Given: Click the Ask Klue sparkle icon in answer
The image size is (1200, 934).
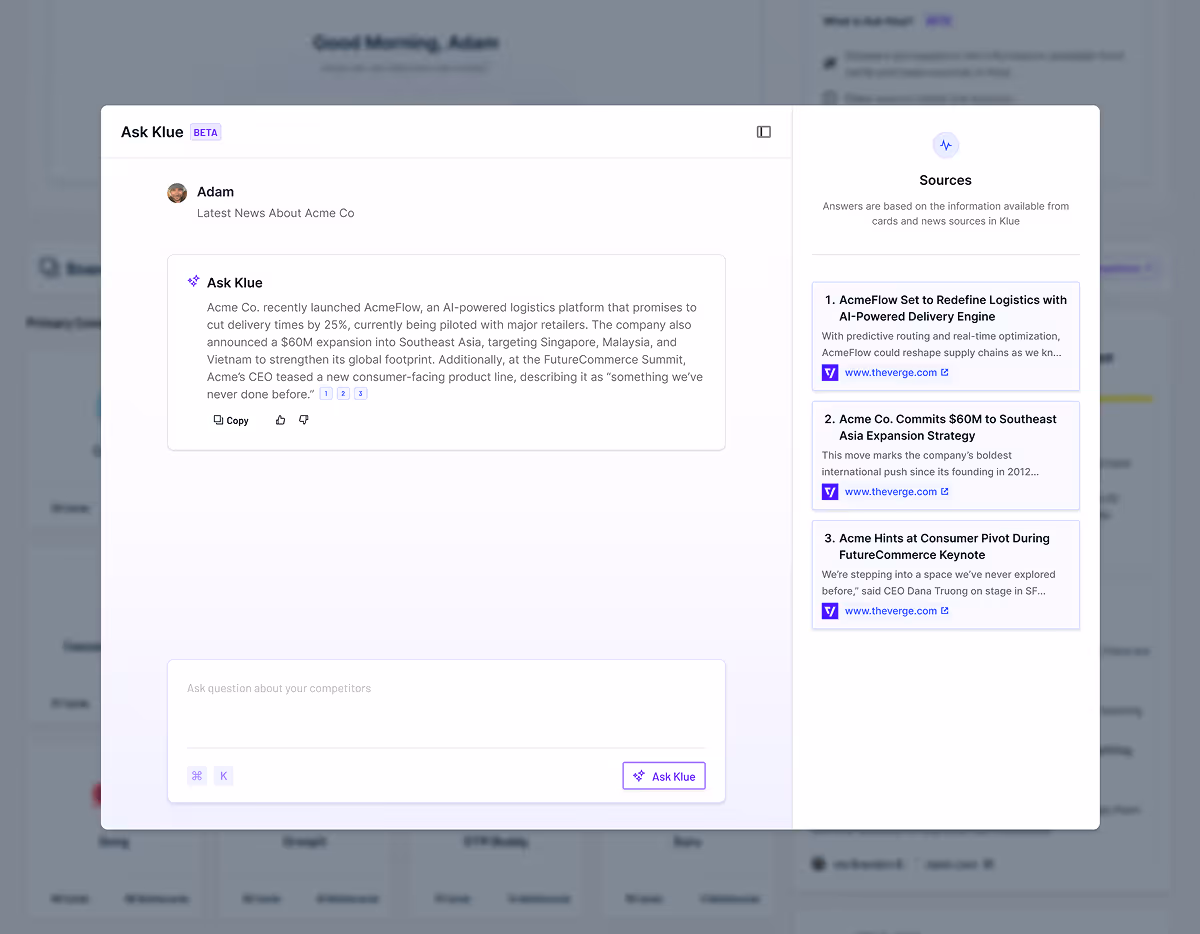Looking at the screenshot, I should pyautogui.click(x=193, y=282).
